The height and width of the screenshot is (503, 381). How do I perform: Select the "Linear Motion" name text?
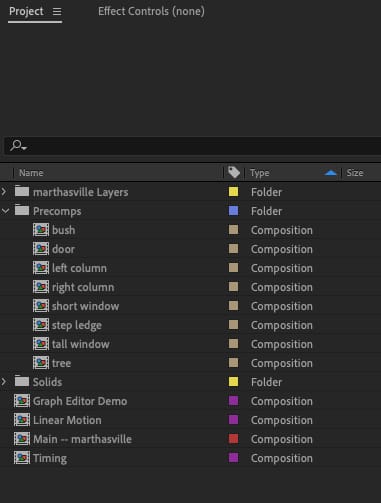(x=67, y=420)
